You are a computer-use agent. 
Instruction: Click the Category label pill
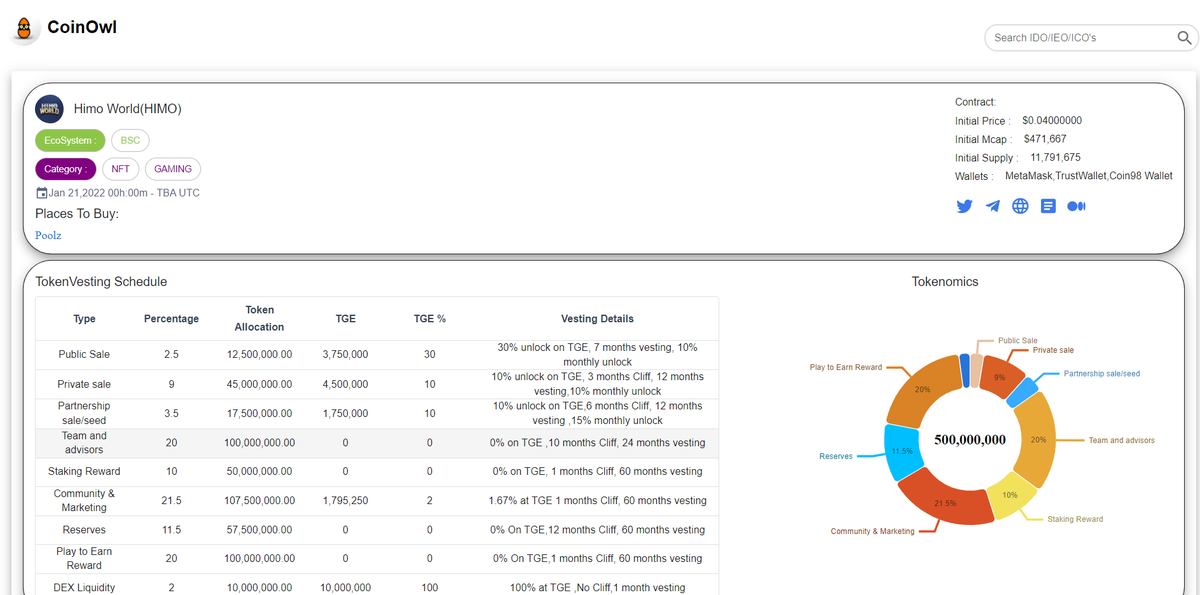point(66,169)
